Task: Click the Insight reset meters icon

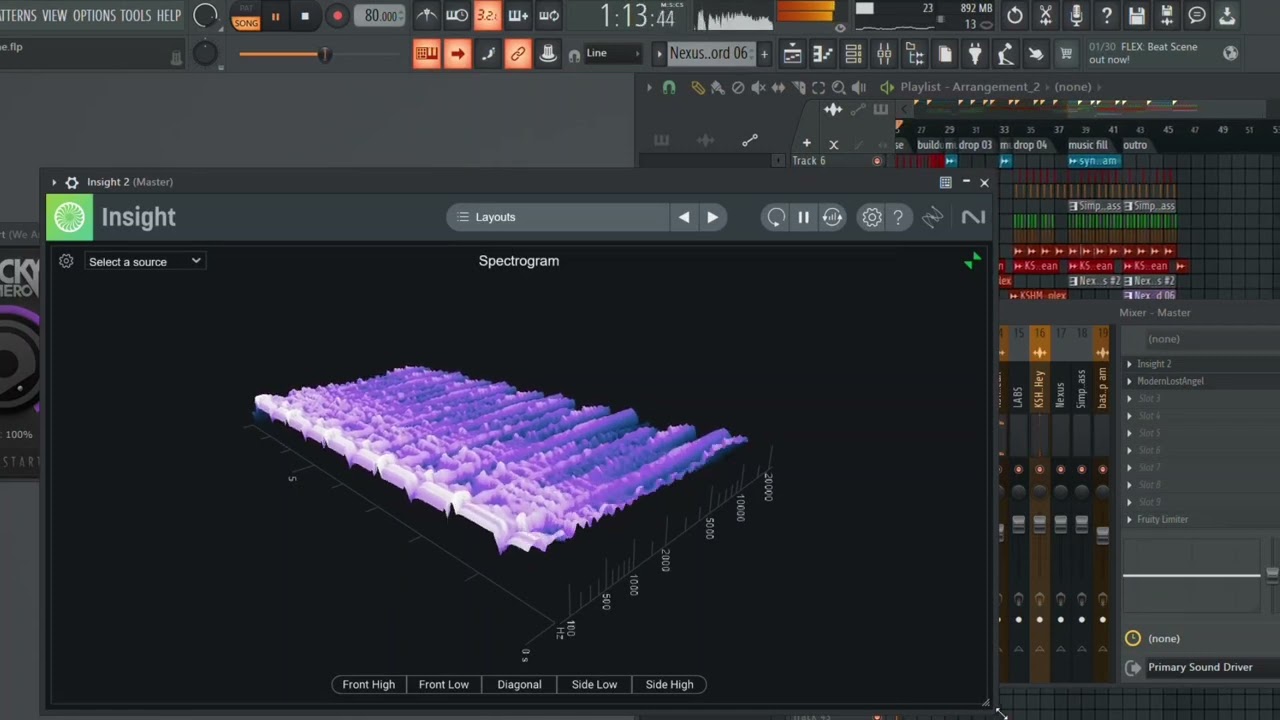Action: click(776, 217)
